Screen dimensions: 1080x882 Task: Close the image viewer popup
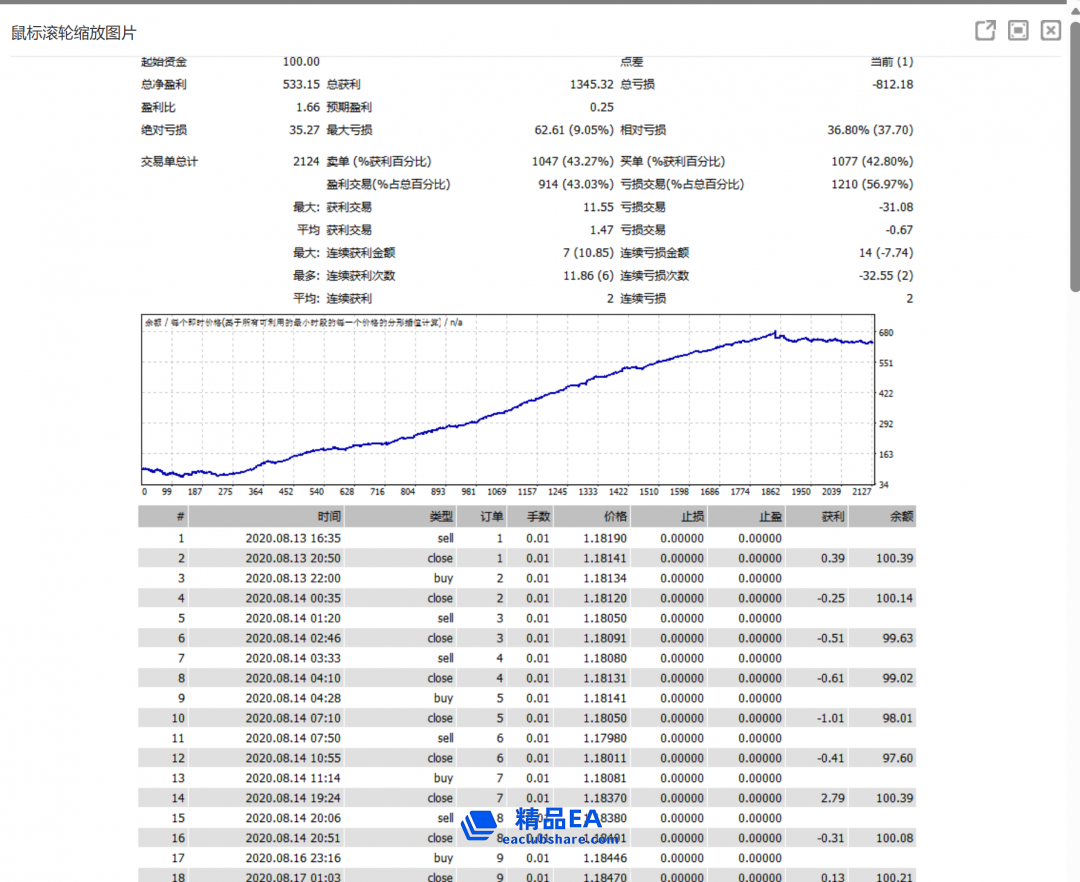pyautogui.click(x=1050, y=31)
